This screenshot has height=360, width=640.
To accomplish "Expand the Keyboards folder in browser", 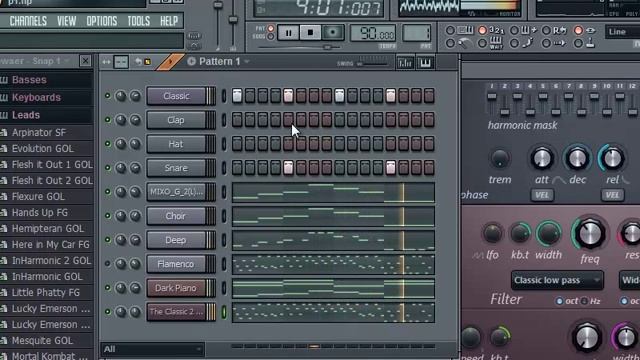I will pos(36,98).
